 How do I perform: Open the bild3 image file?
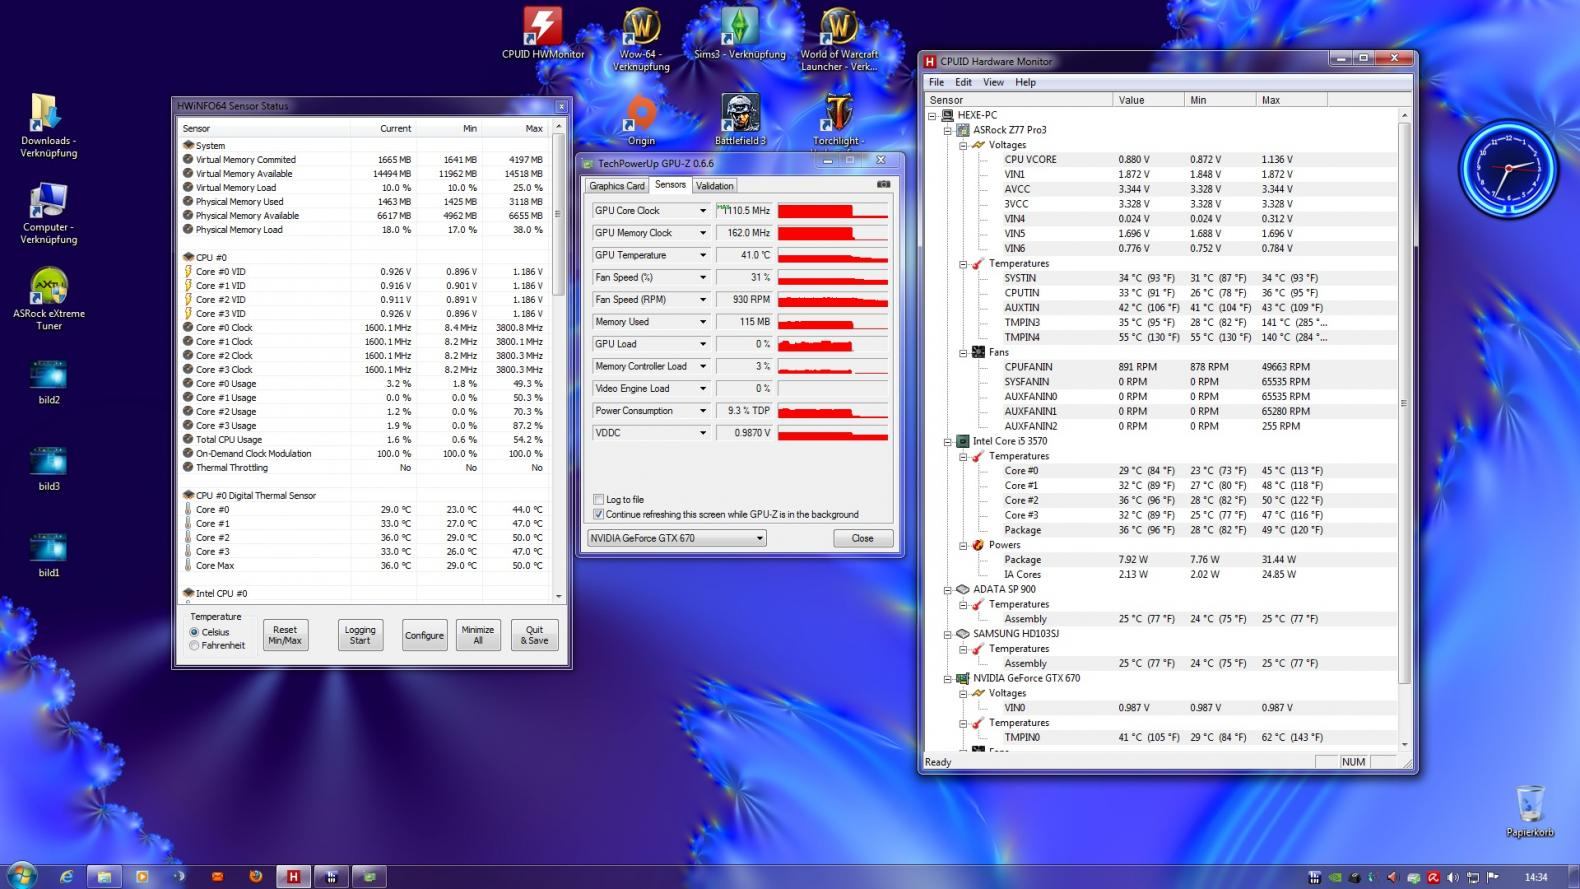tap(48, 469)
